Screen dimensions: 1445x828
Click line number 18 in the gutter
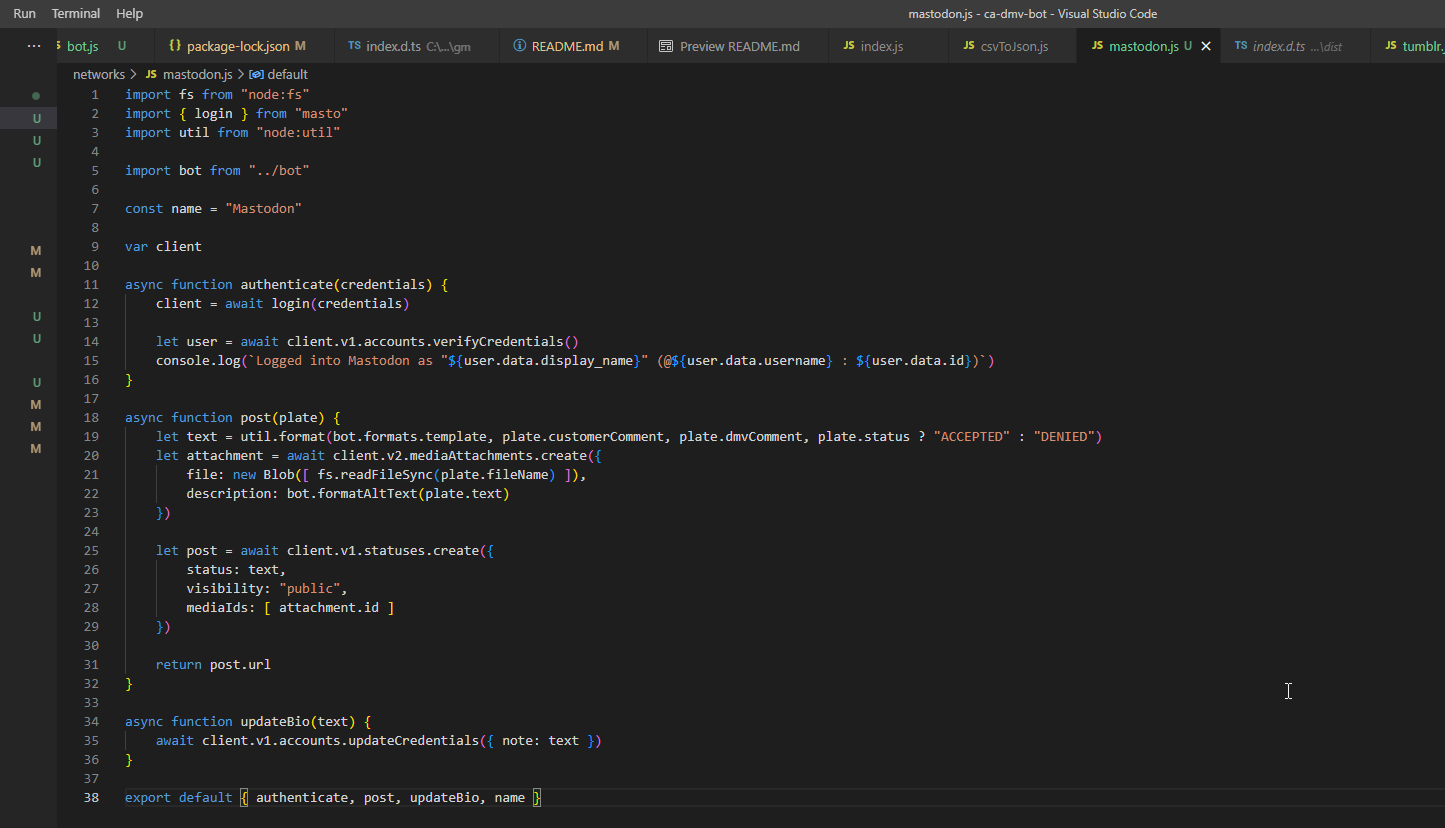pos(91,418)
